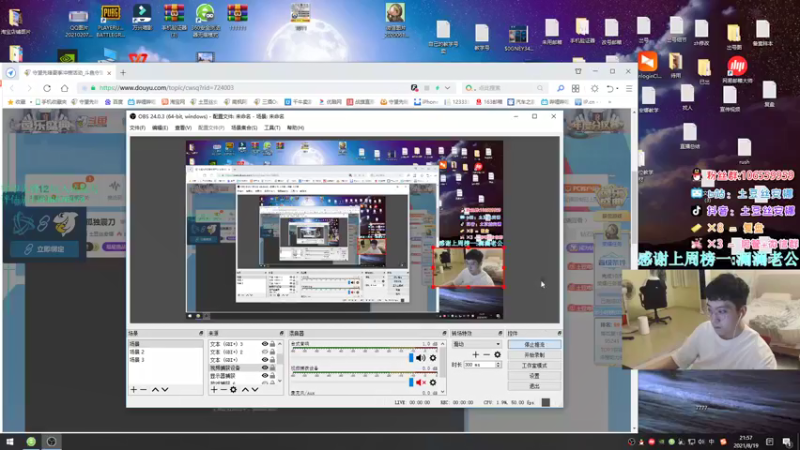This screenshot has width=800, height=450.
Task: Go to the browser home page
Action: tap(64, 88)
